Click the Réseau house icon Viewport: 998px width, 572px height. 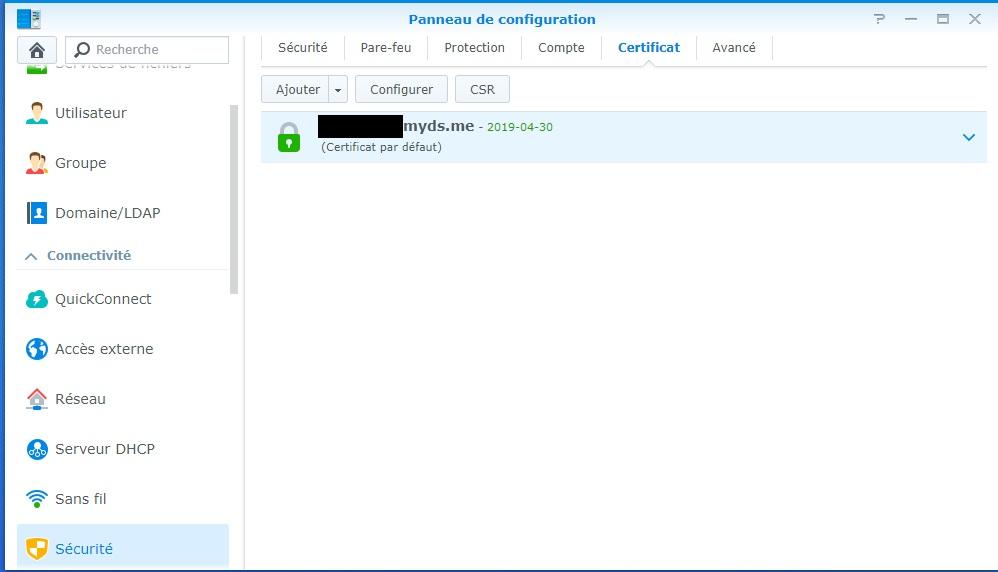[37, 399]
